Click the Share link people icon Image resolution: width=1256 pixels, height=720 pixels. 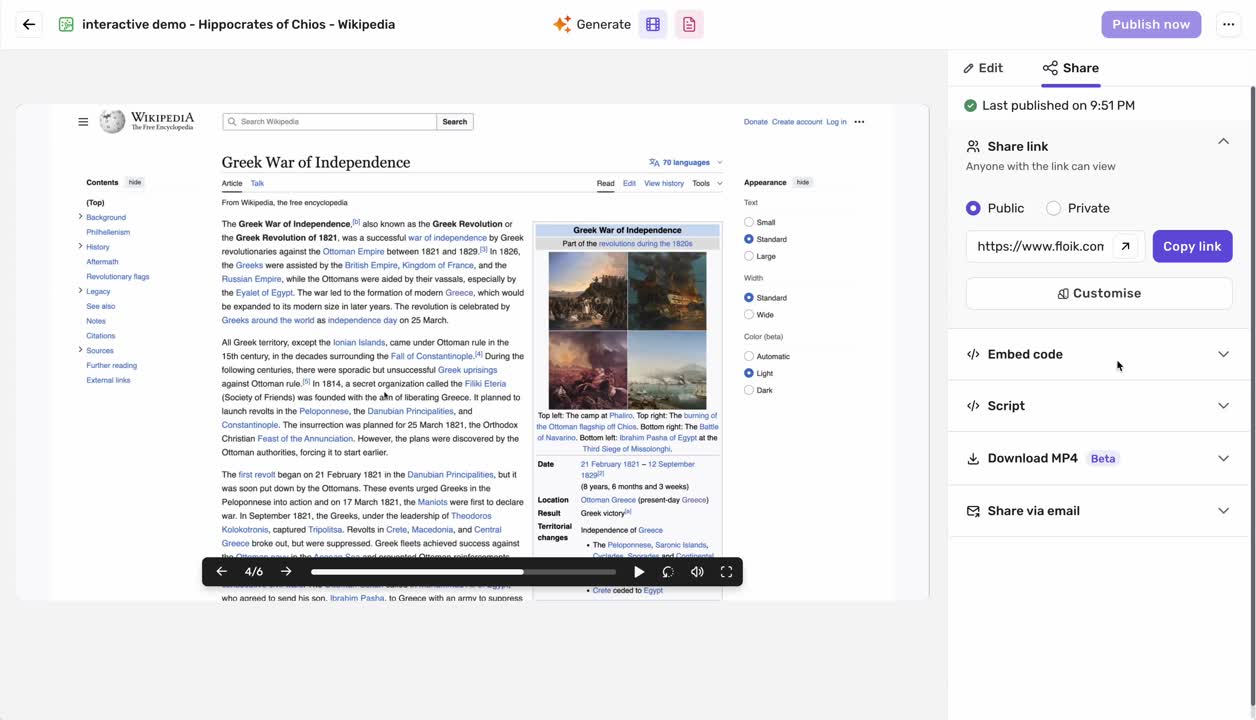[x=973, y=146]
